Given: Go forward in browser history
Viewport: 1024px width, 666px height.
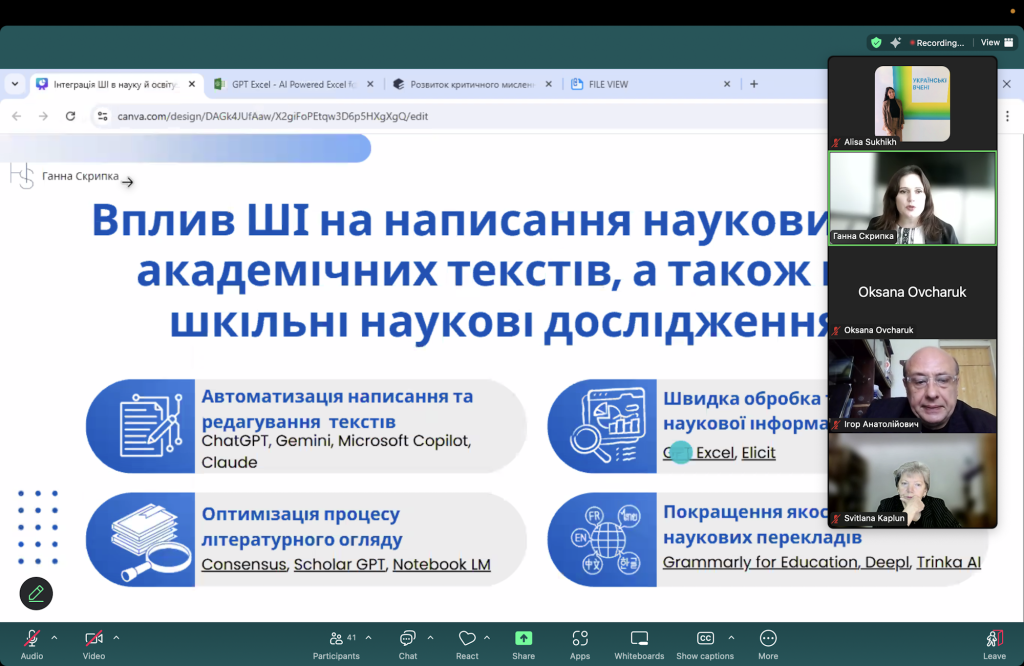Looking at the screenshot, I should click(43, 116).
